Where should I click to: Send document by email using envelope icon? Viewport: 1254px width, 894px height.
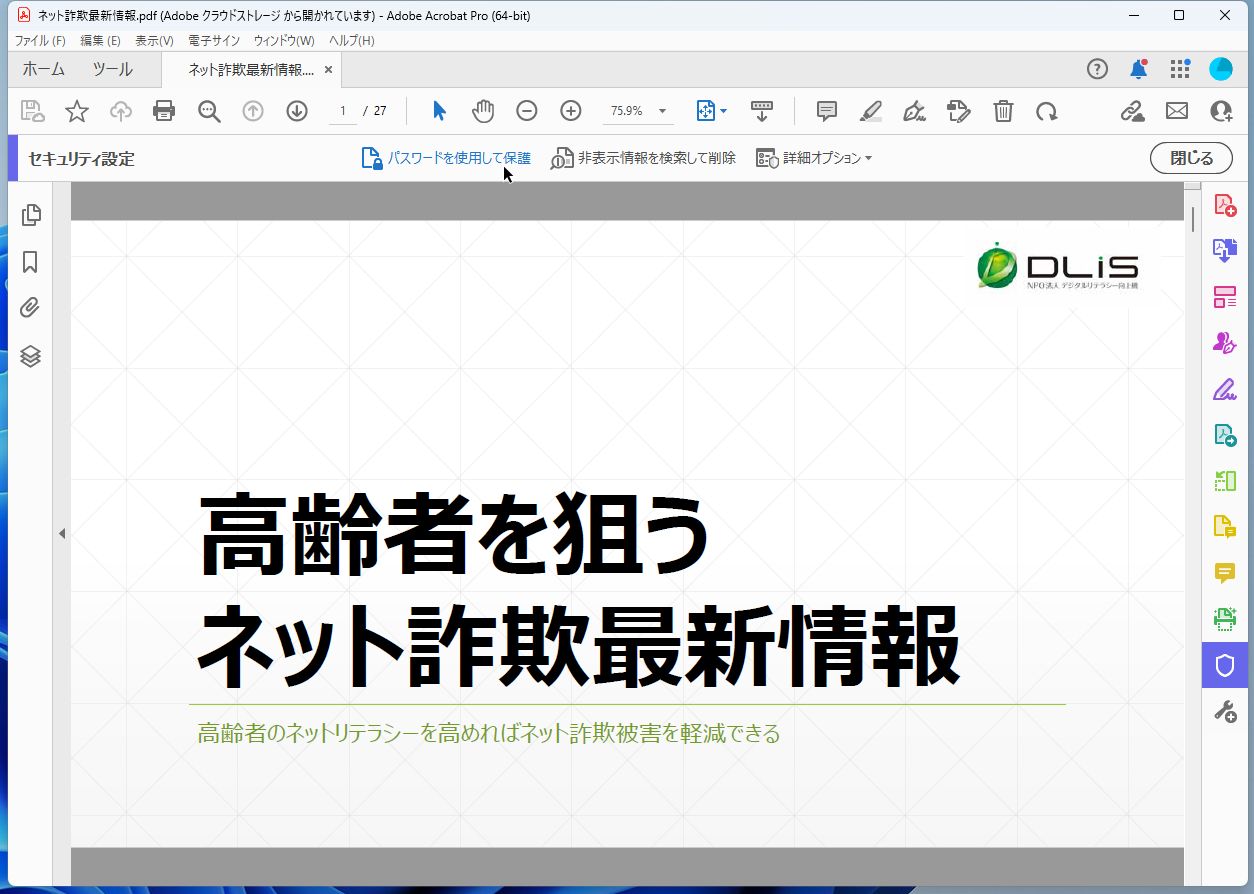coord(1176,110)
